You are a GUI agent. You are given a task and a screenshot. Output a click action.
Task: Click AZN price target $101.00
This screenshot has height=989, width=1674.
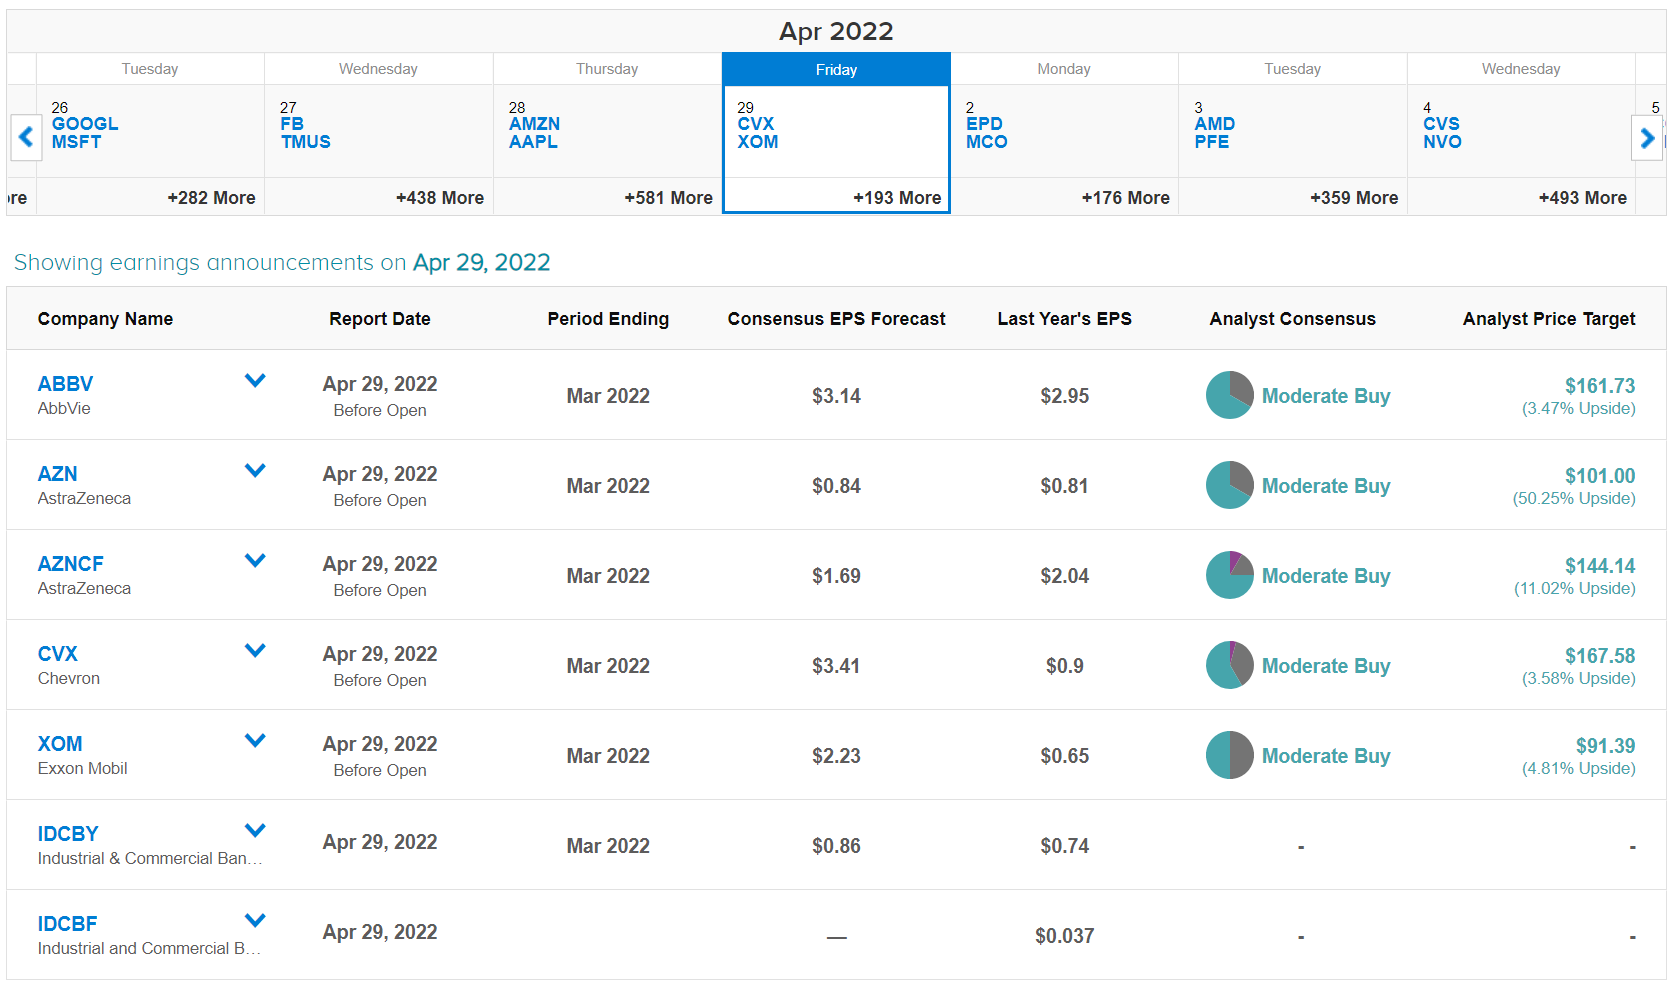pyautogui.click(x=1600, y=476)
